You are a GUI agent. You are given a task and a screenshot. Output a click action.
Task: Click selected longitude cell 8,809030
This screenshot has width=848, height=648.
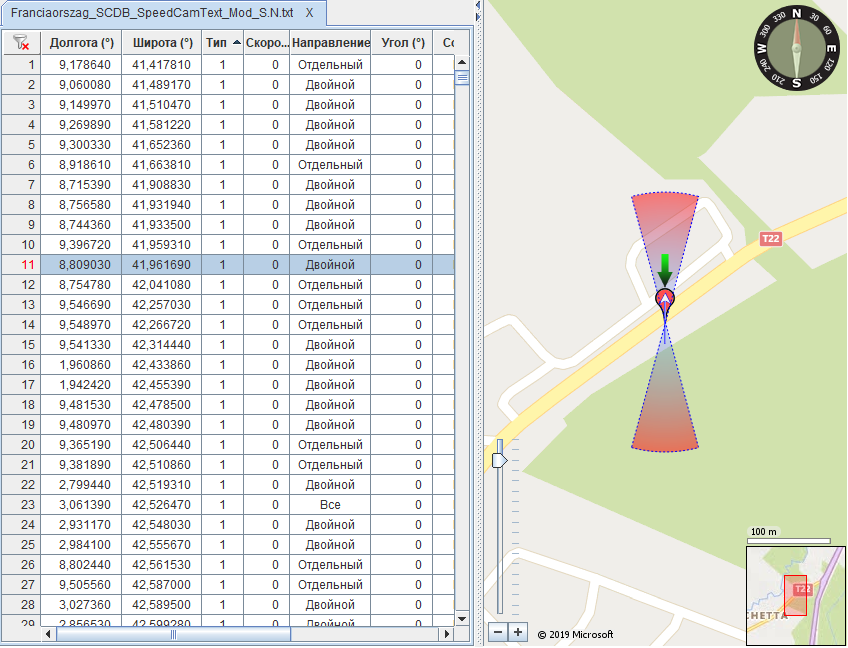(x=81, y=265)
